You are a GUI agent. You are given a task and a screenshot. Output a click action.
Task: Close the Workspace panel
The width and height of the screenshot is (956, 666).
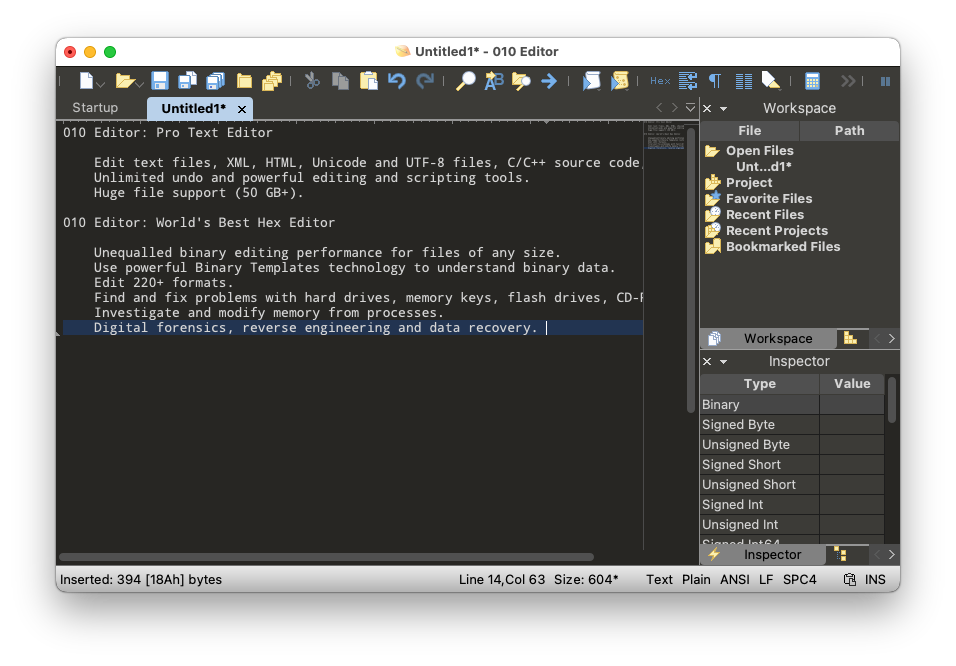[x=707, y=109]
